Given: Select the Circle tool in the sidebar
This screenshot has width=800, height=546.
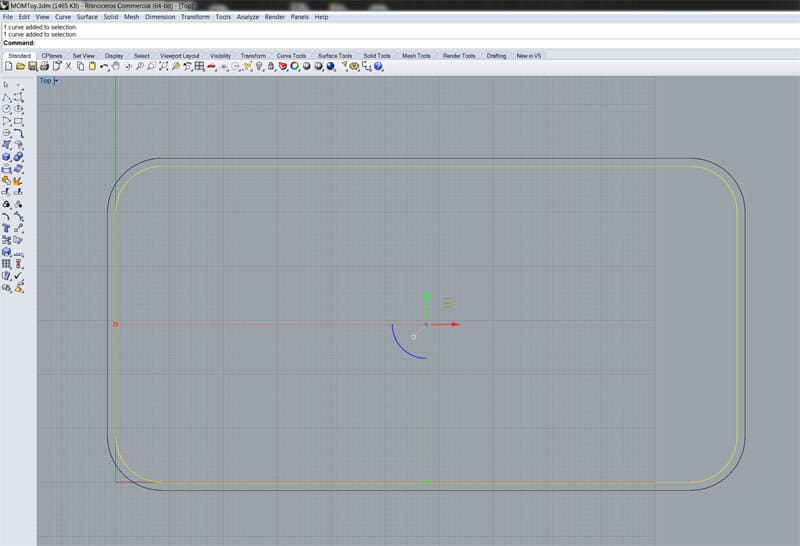Looking at the screenshot, I should click(x=6, y=109).
